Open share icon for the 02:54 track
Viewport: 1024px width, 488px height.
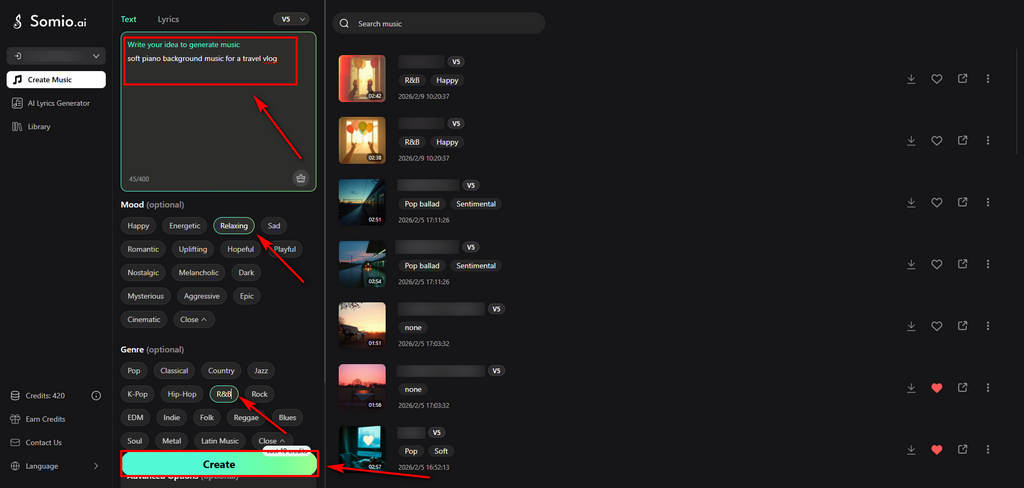(962, 264)
